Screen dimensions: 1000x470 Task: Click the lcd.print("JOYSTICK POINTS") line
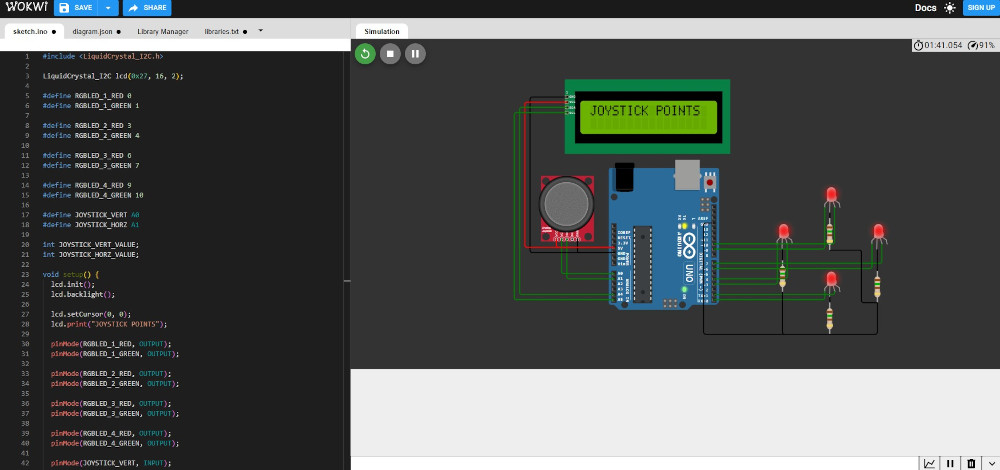[108, 324]
